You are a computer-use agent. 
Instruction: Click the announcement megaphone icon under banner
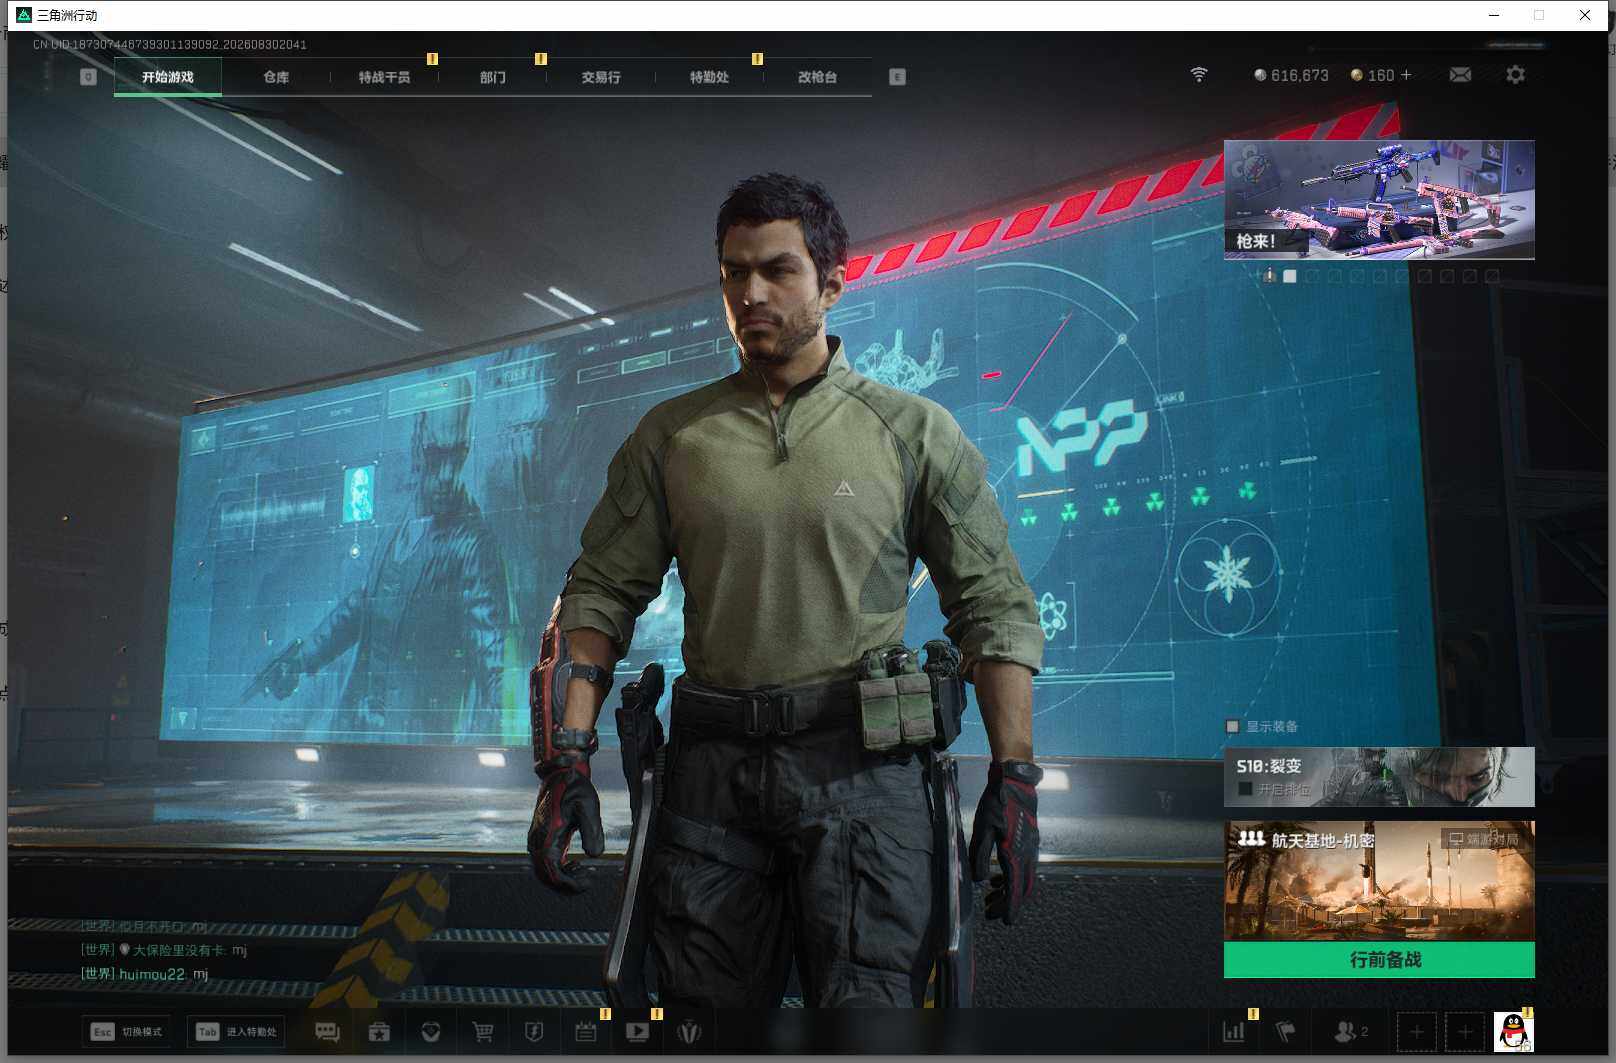[1269, 276]
